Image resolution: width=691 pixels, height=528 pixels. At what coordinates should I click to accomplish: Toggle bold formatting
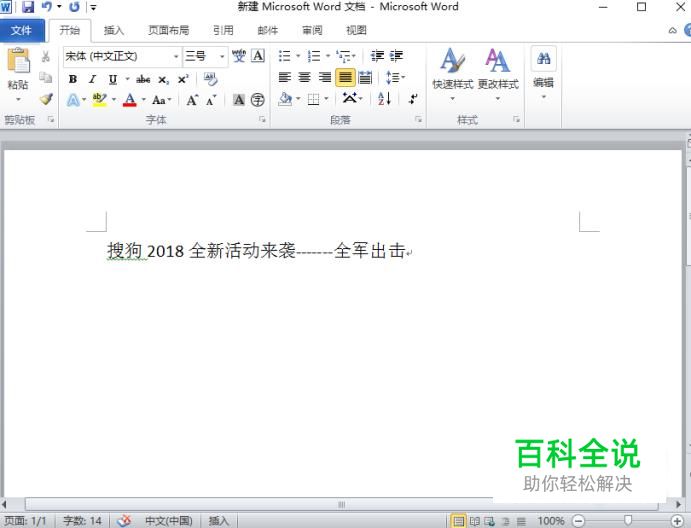[73, 79]
